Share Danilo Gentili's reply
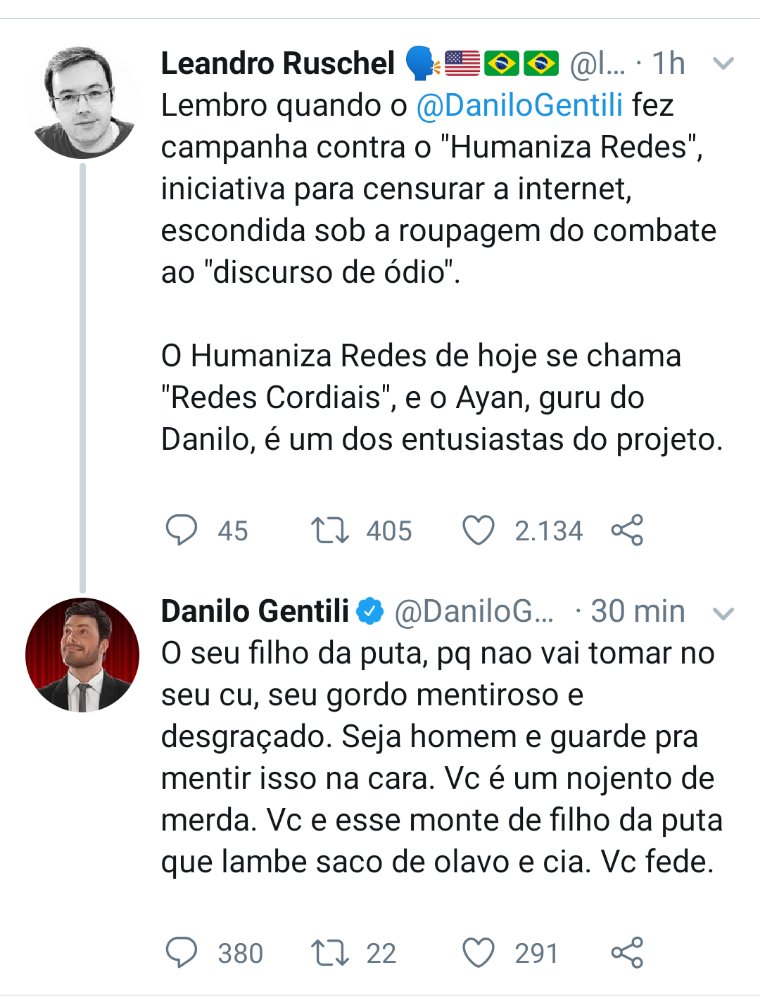This screenshot has height=1000, width=760. [x=626, y=953]
